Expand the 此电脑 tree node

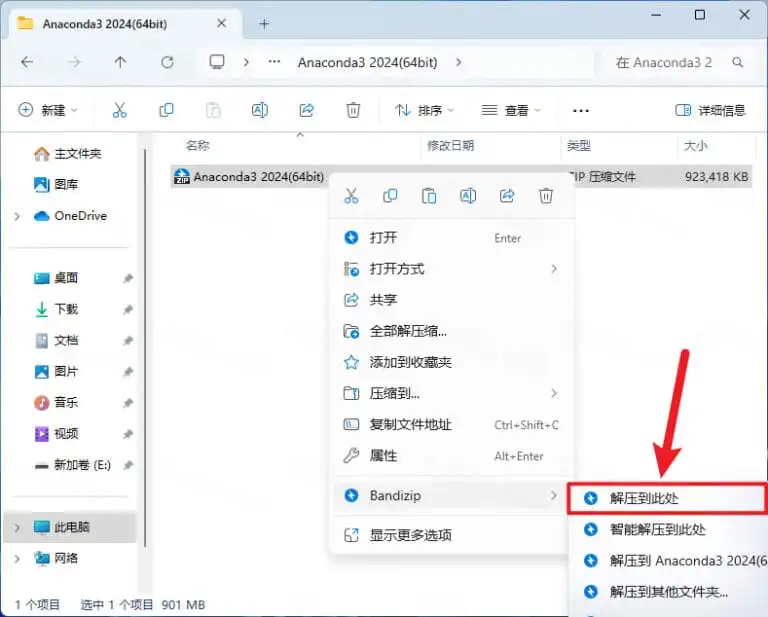point(17,527)
